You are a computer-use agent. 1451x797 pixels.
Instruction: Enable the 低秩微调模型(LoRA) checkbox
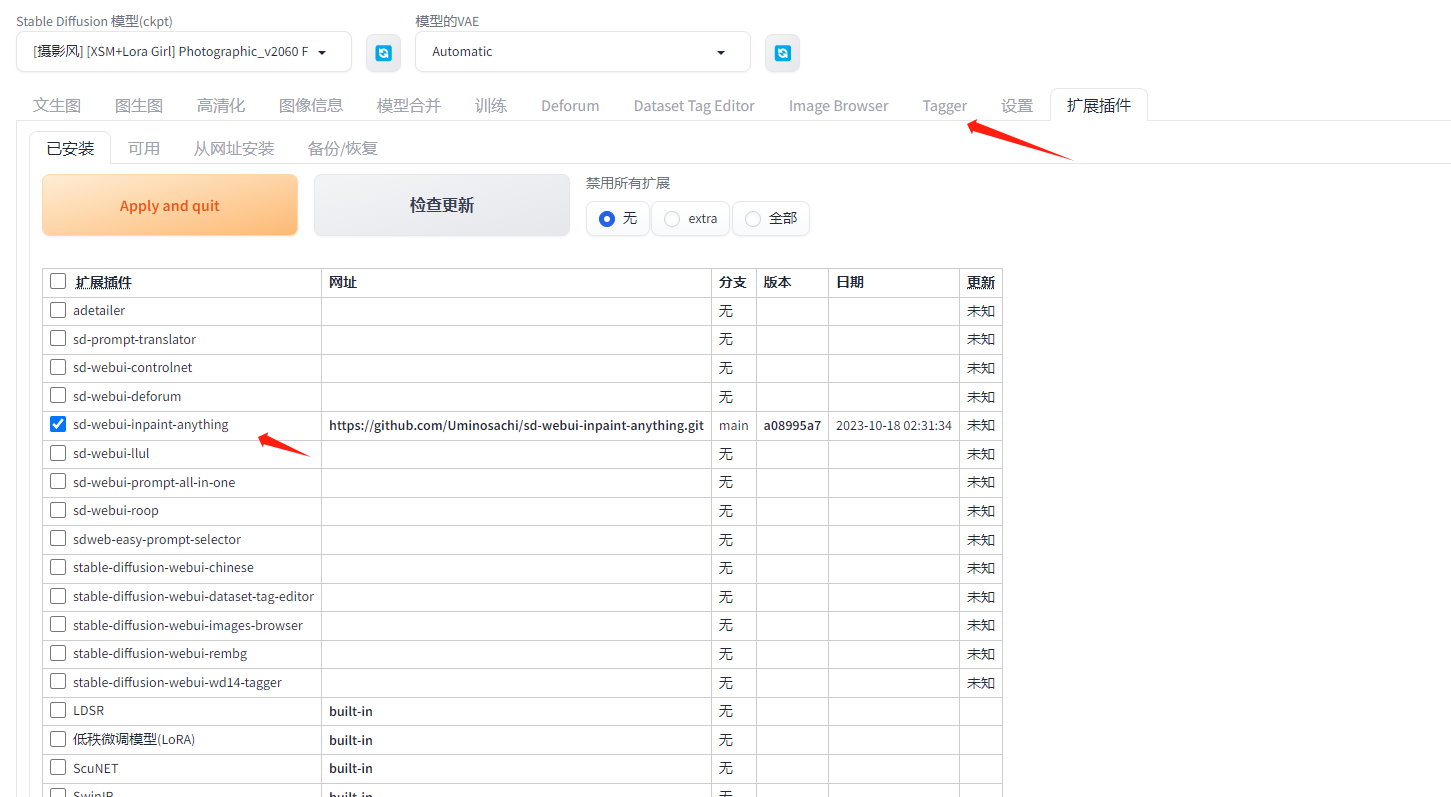(58, 739)
